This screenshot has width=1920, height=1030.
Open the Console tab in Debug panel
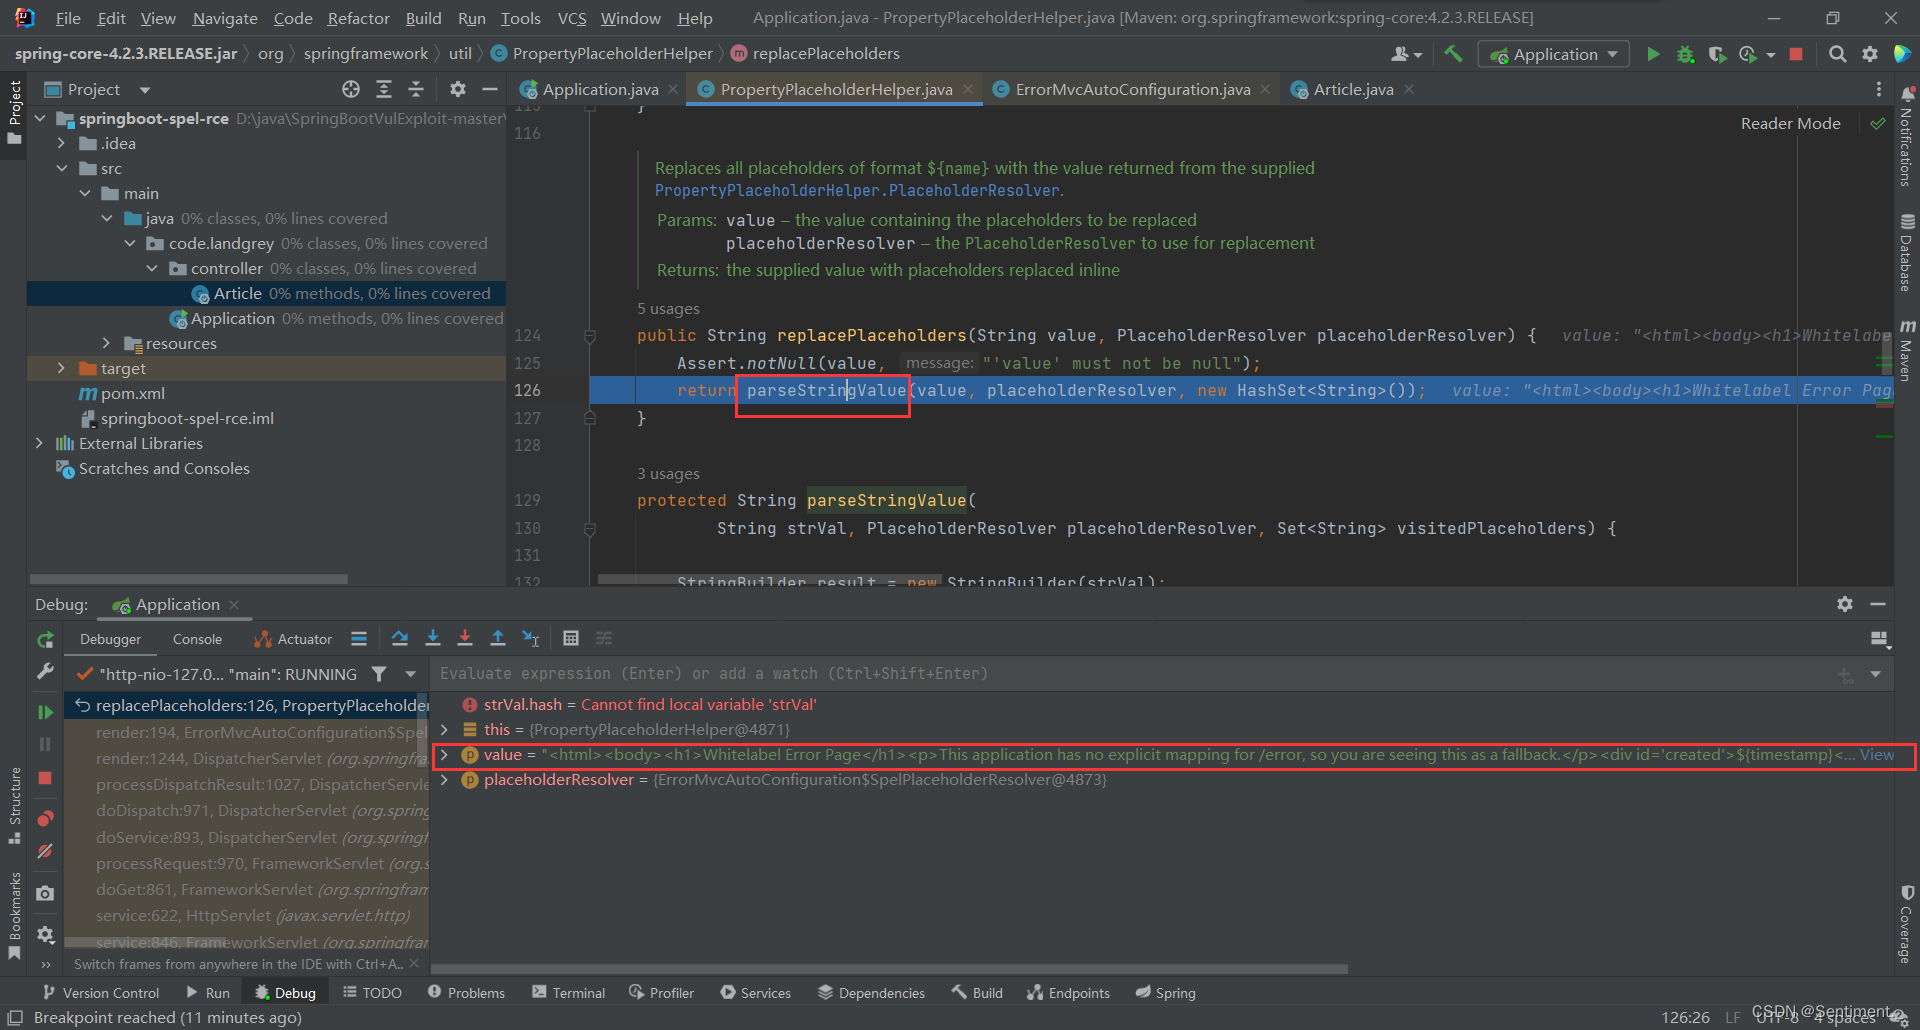click(197, 639)
